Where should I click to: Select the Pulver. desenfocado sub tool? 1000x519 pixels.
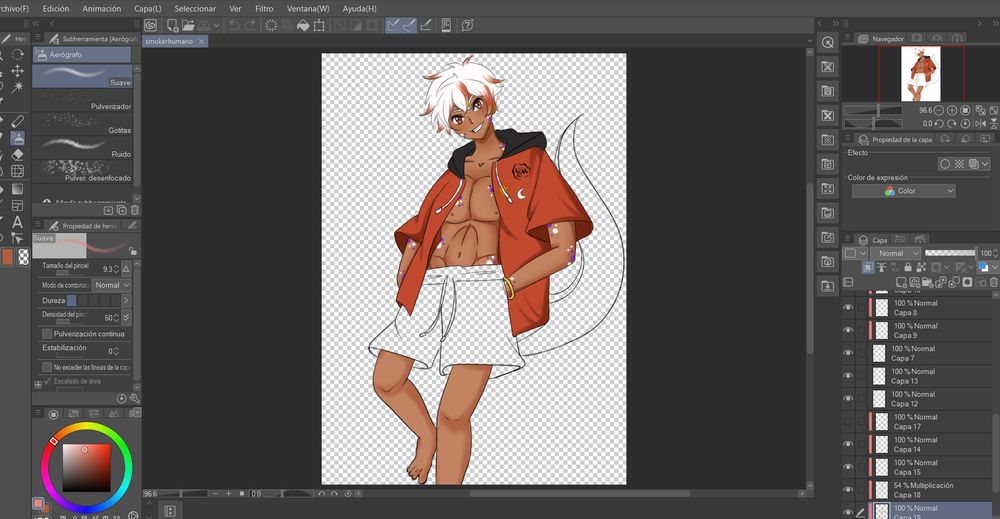(x=82, y=172)
